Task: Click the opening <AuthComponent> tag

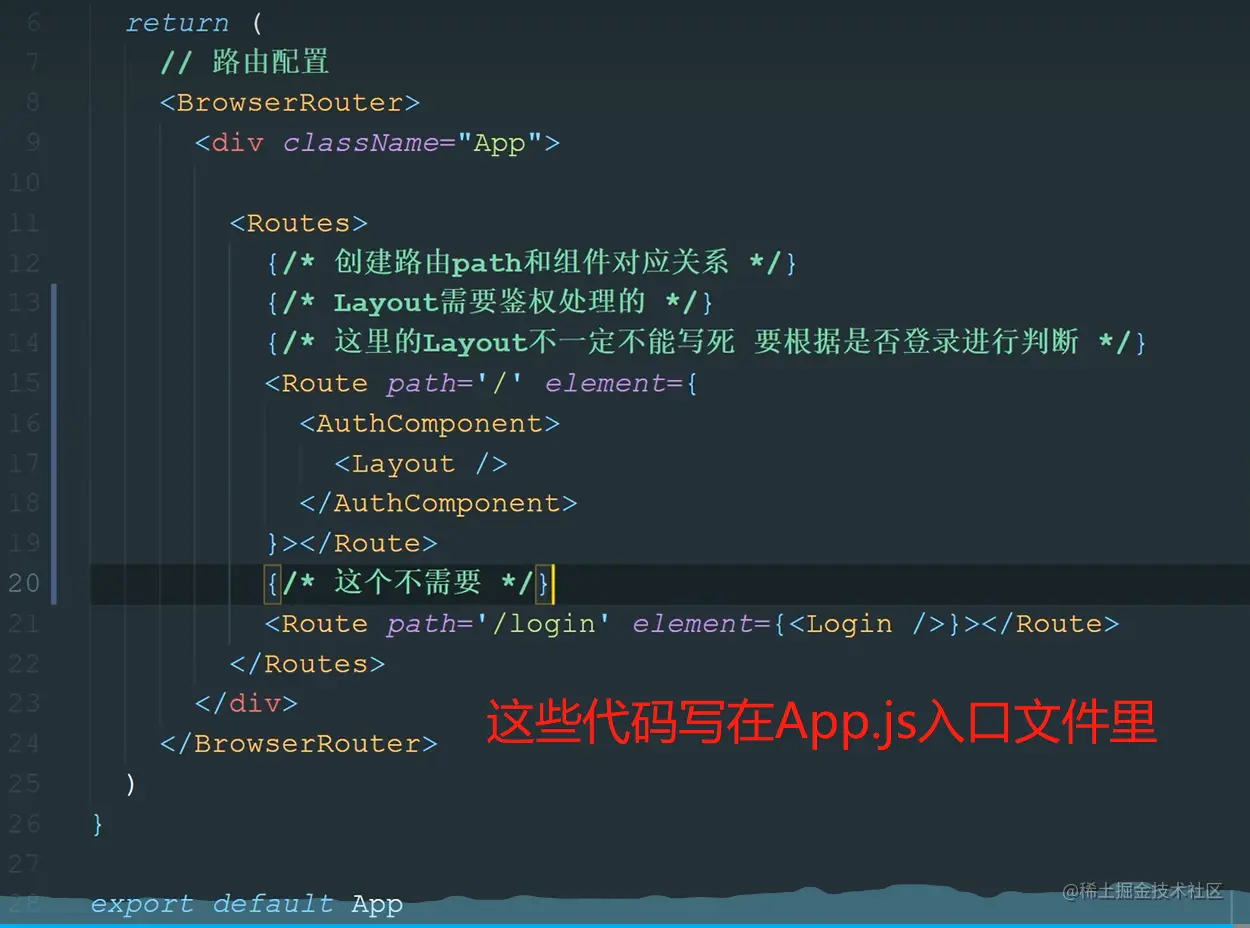Action: [430, 423]
